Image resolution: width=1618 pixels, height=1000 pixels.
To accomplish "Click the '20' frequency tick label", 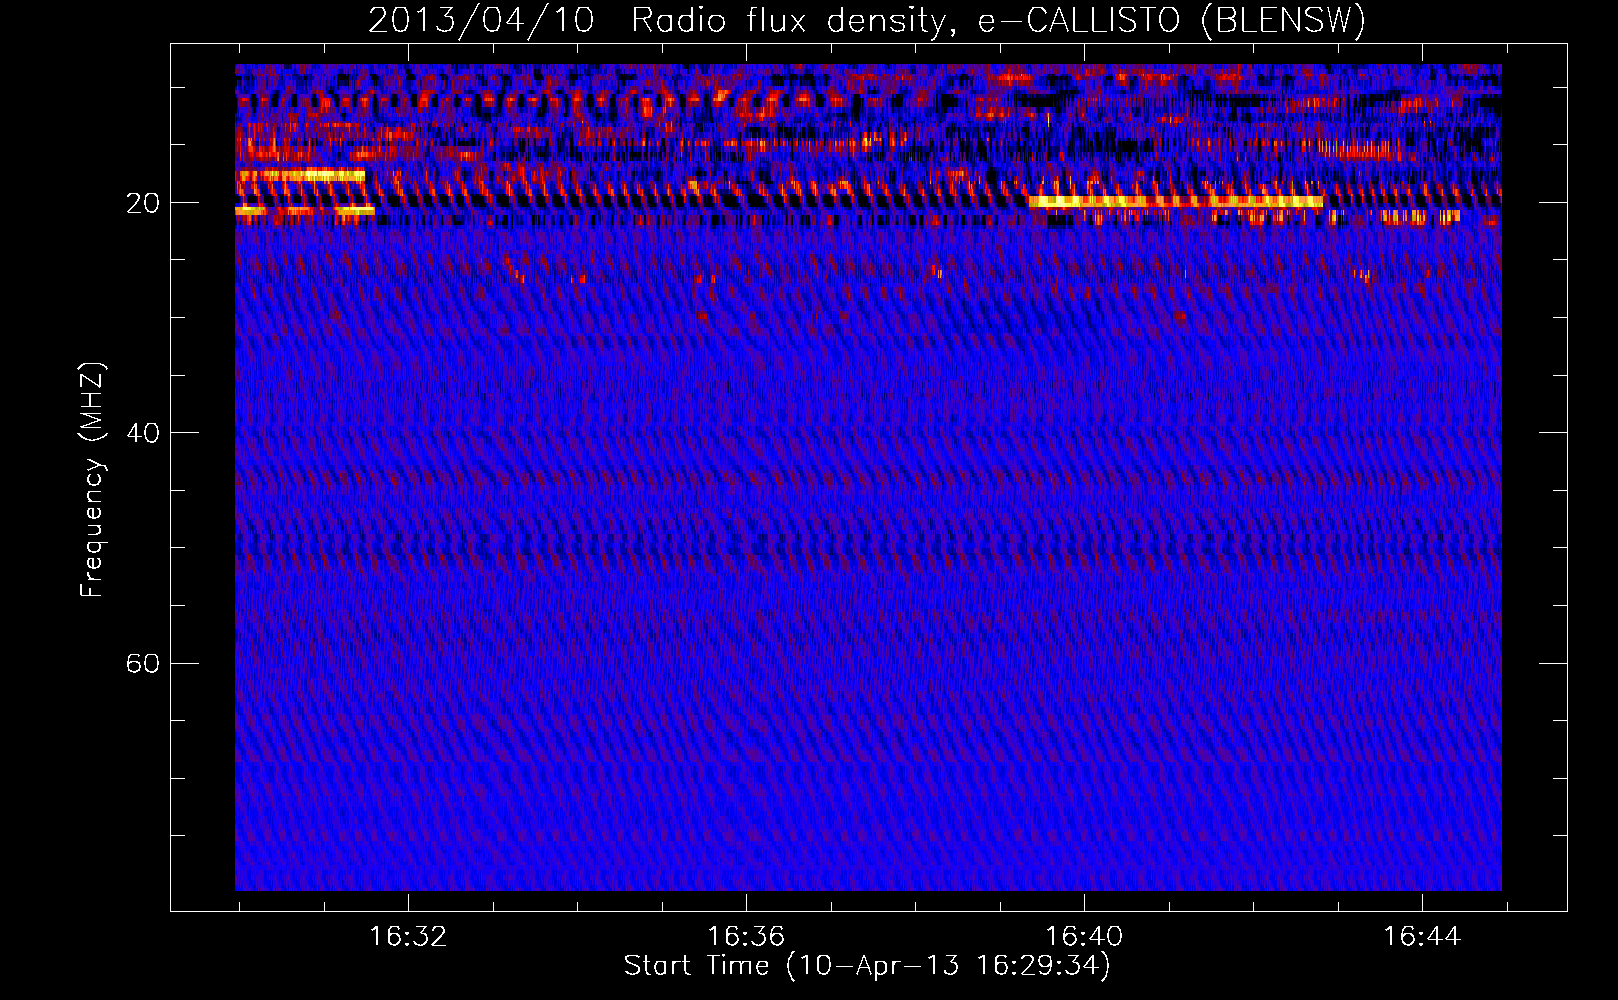I will (143, 203).
